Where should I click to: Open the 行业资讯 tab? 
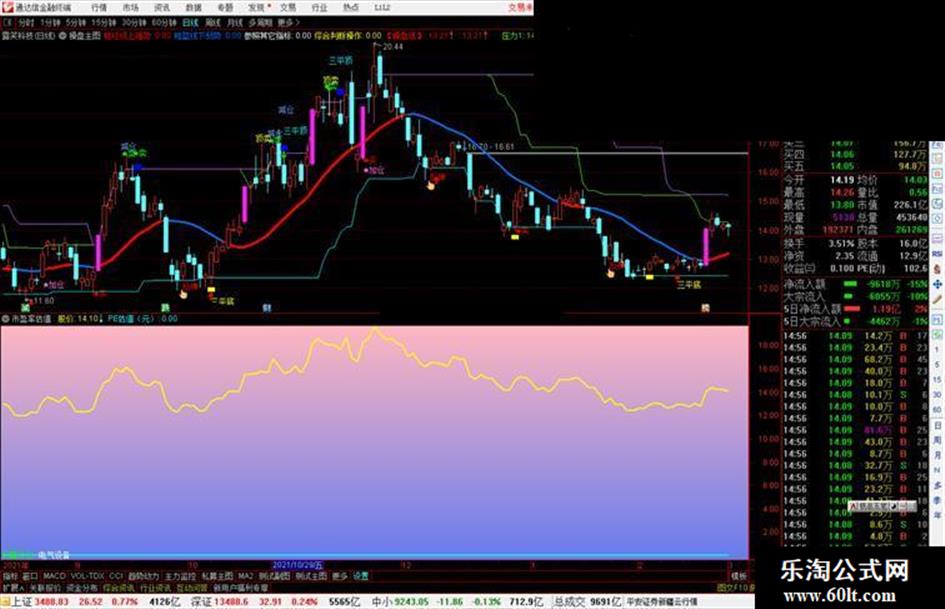click(156, 587)
